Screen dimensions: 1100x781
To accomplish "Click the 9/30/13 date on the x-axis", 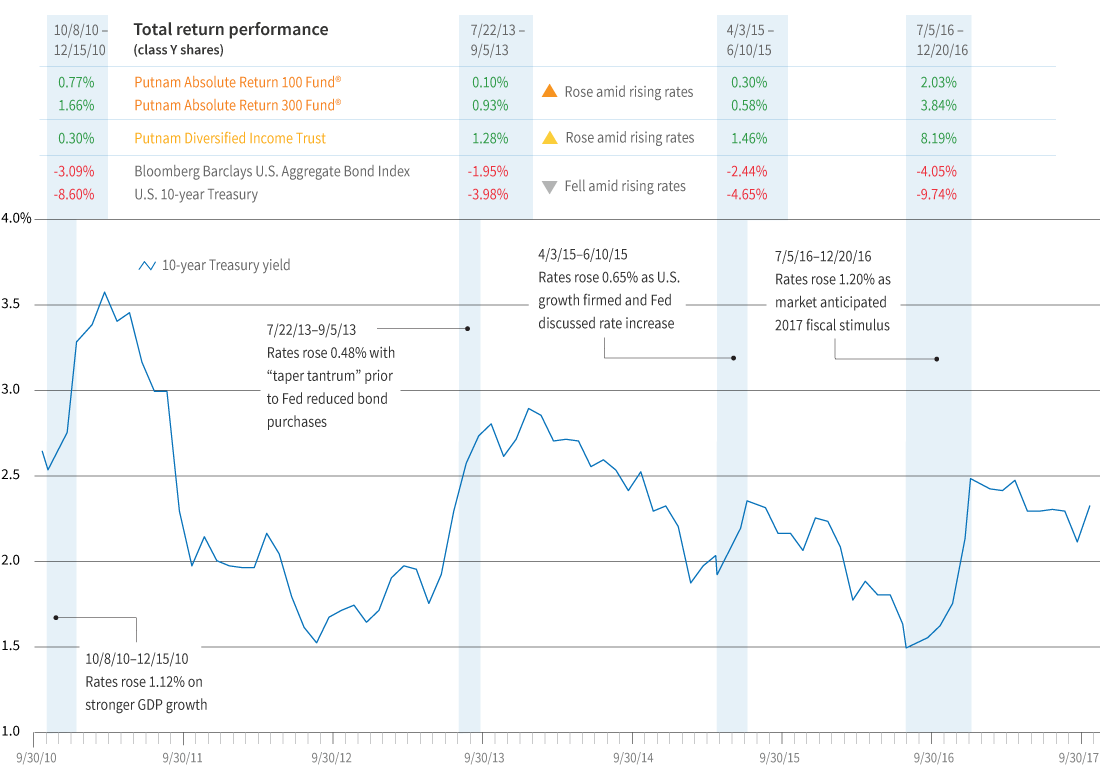I will (x=478, y=757).
